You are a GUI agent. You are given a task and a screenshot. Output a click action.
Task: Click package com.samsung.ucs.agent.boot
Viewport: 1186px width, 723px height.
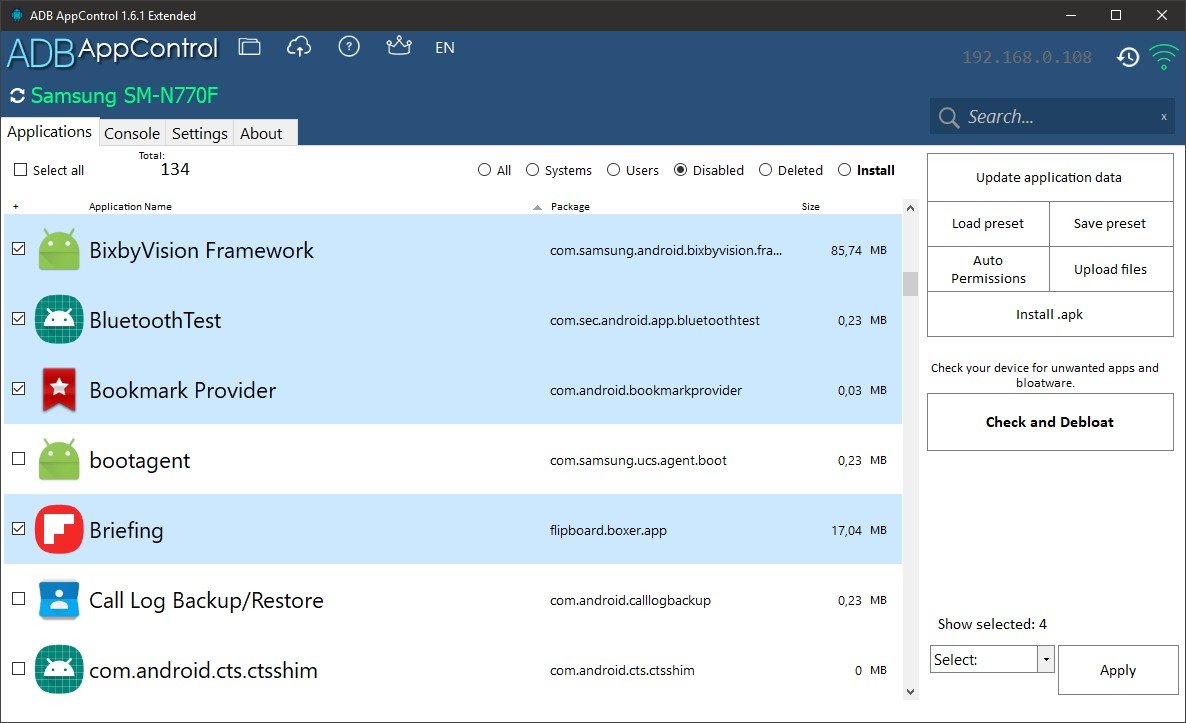(x=638, y=460)
